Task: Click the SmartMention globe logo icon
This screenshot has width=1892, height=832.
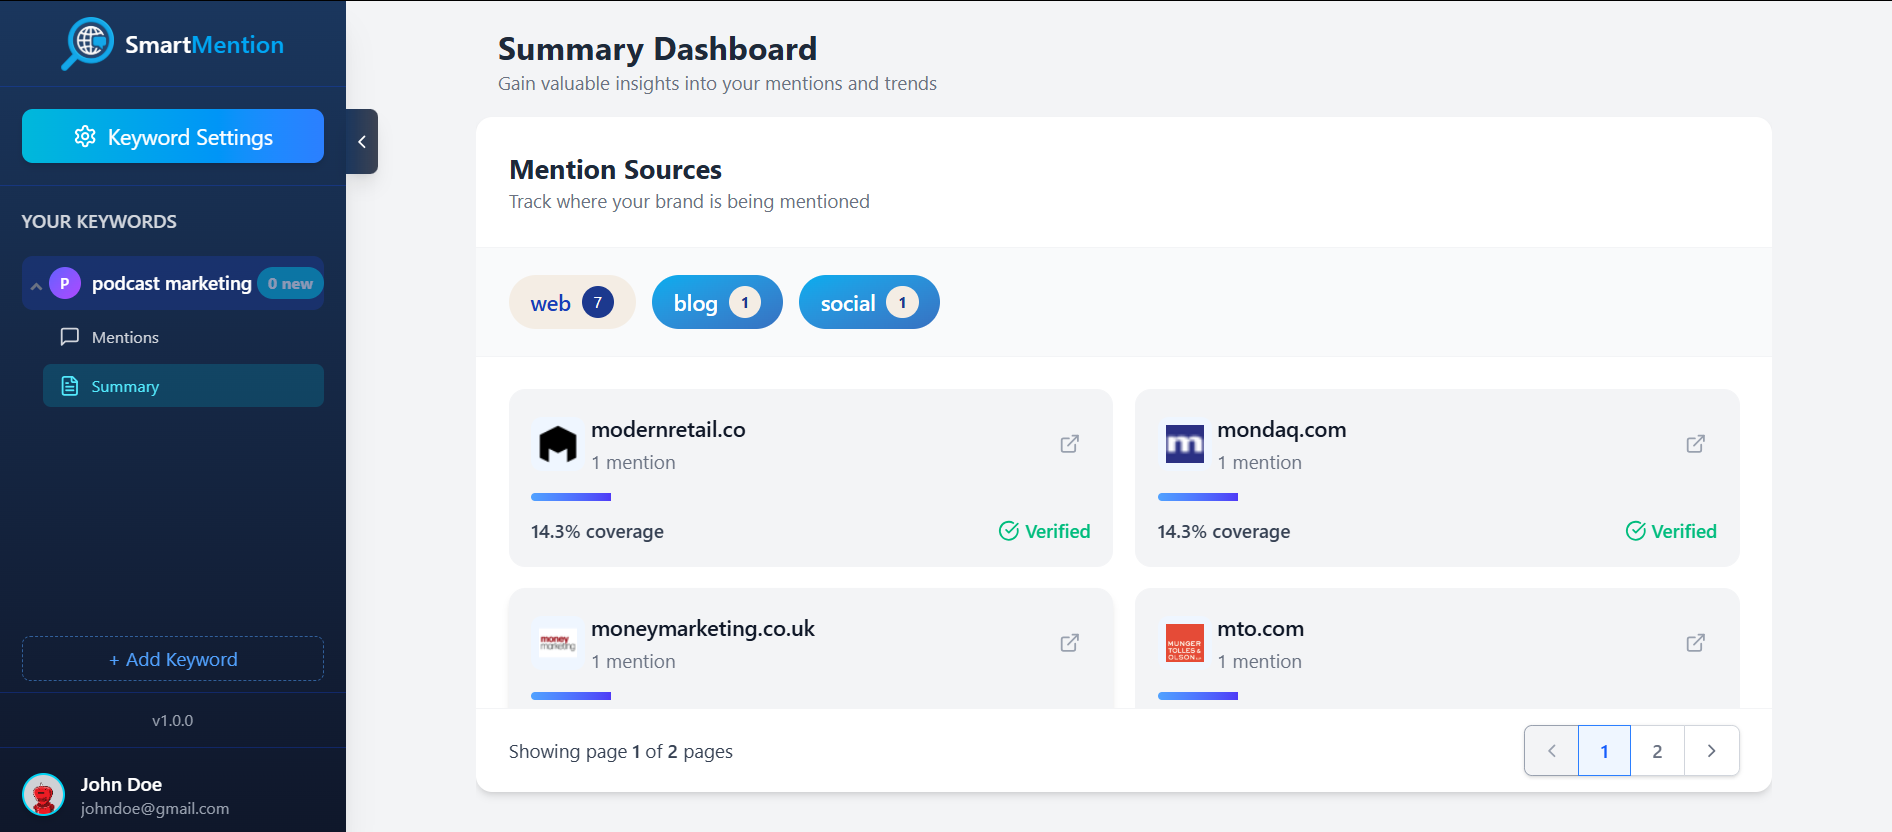Action: (x=89, y=43)
